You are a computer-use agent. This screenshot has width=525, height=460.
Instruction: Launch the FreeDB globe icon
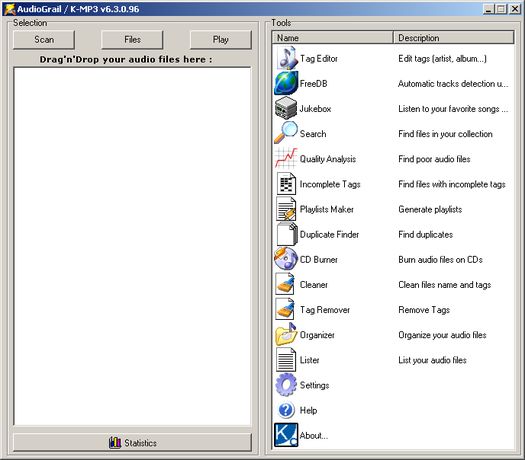286,83
